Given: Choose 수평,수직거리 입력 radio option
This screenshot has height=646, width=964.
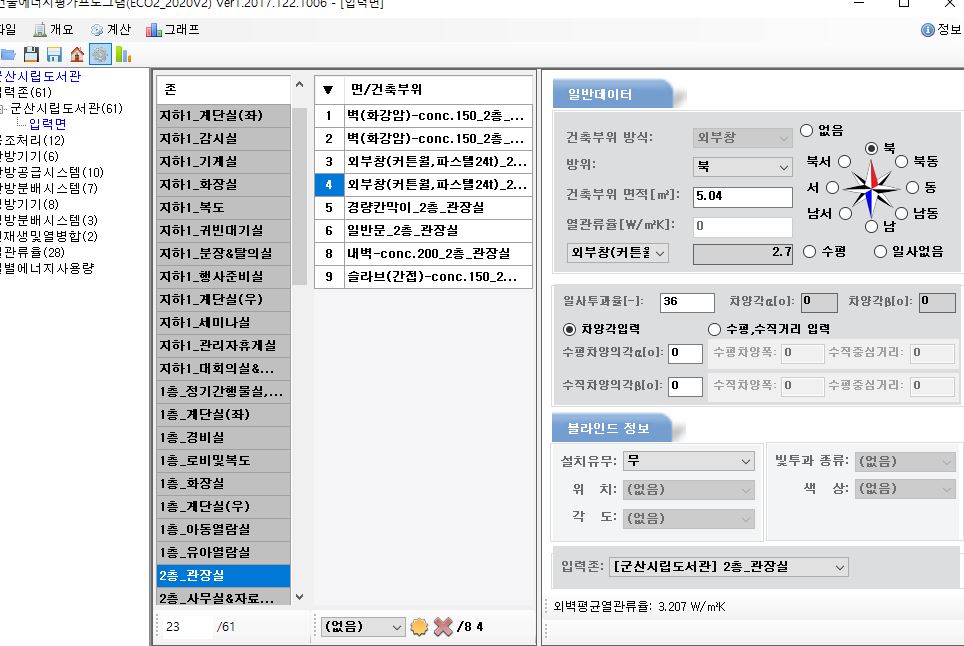Looking at the screenshot, I should coord(715,329).
